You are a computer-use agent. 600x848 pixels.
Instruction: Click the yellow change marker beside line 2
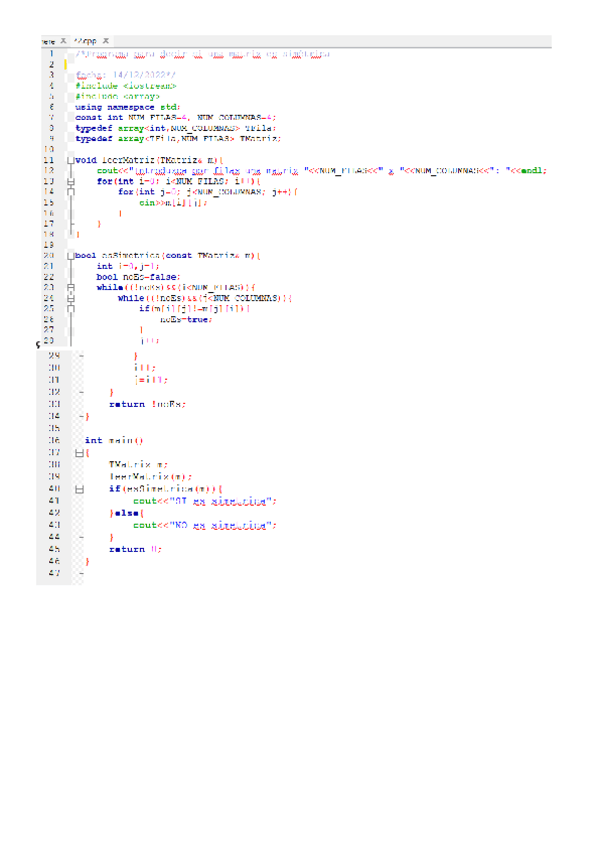pyautogui.click(x=65, y=64)
